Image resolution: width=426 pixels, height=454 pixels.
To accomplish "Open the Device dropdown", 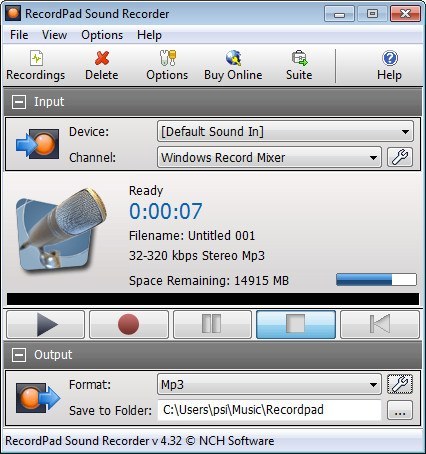I will click(x=285, y=132).
